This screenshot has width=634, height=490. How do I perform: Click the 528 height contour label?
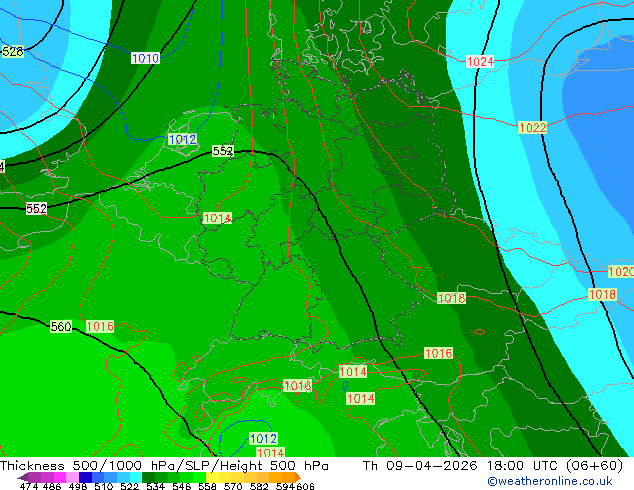13,52
